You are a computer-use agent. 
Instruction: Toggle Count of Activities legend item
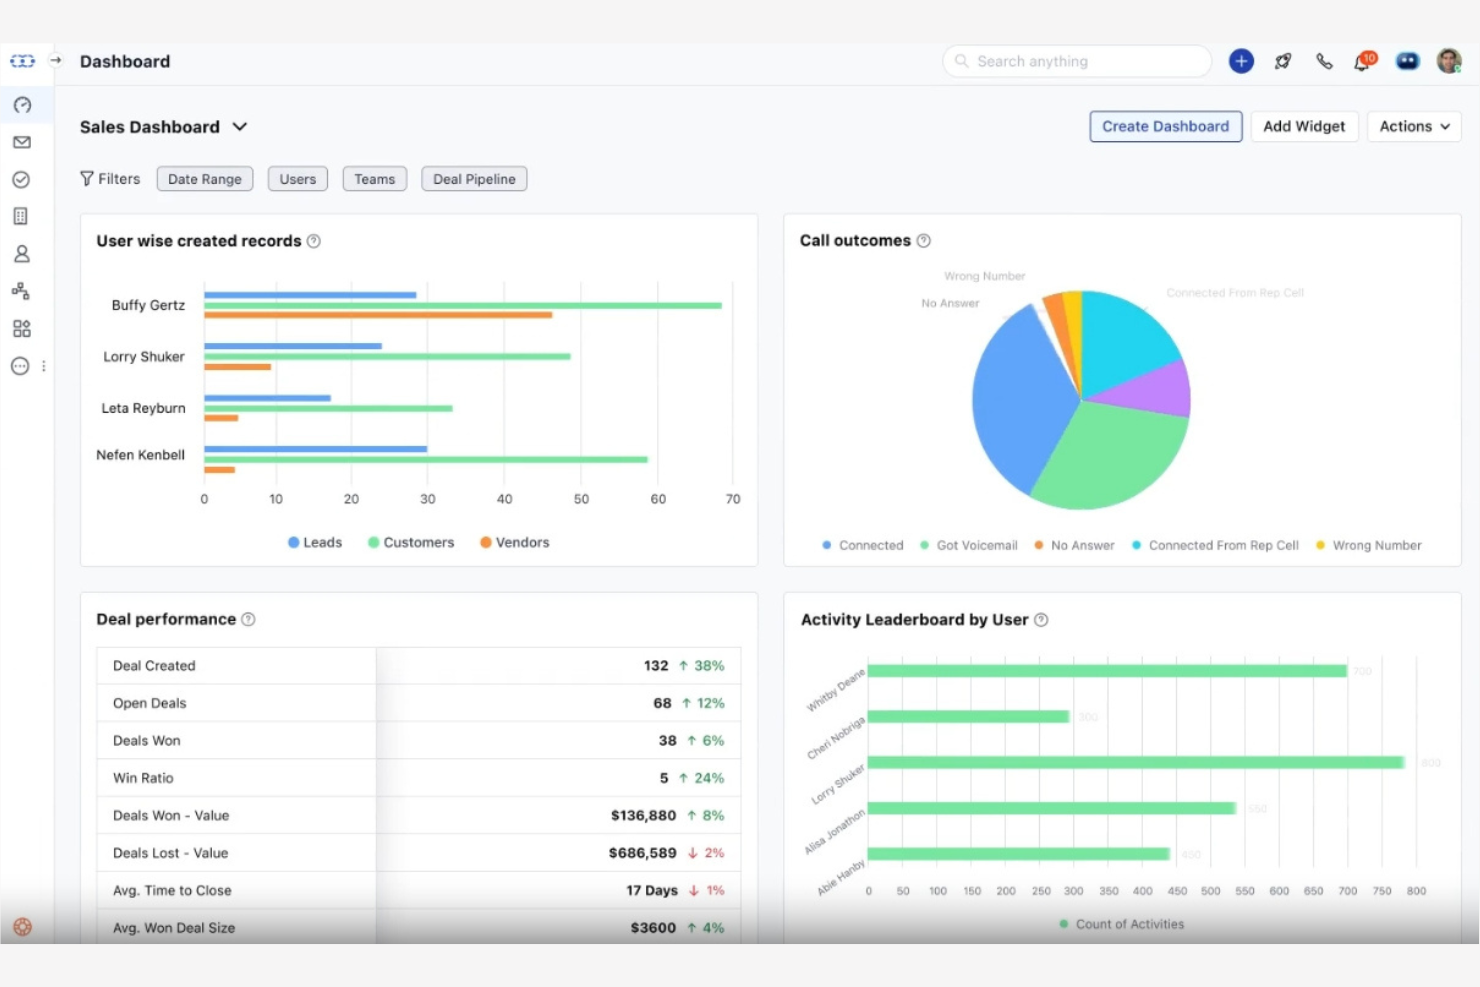click(x=1121, y=924)
